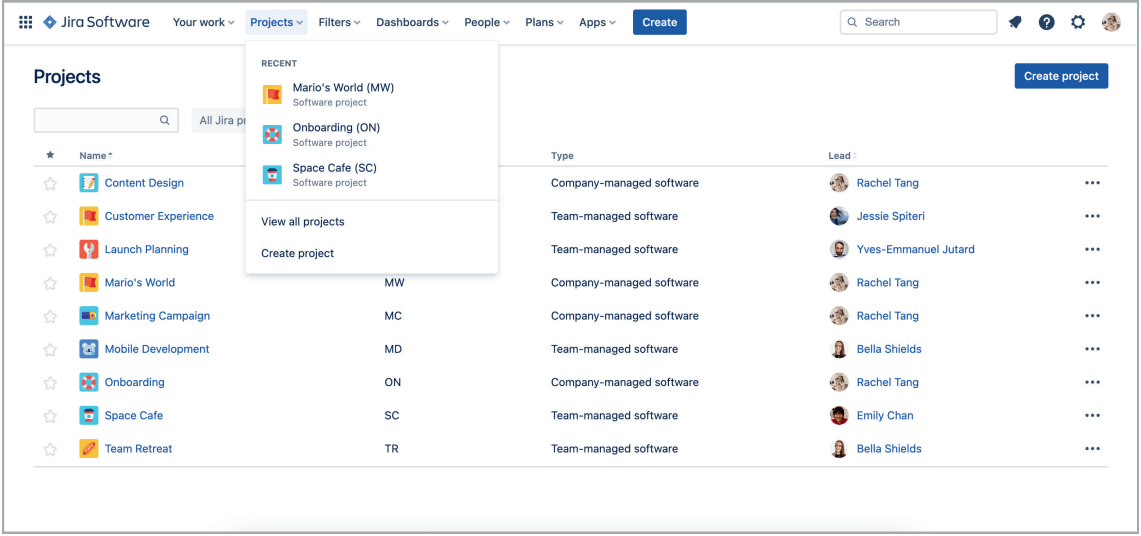Click the Mobile Development project icon
This screenshot has width=1141, height=536.
(89, 349)
